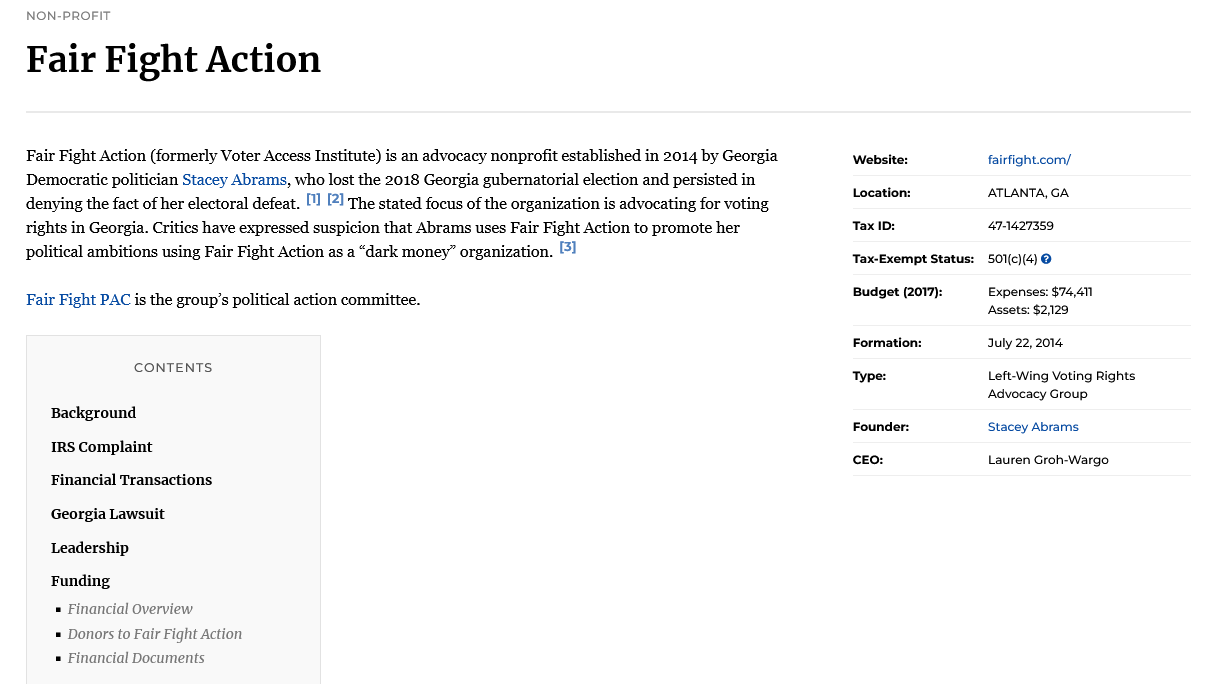Viewport: 1207px width, 684px height.
Task: Open Stacey Abrams founder link in sidebar
Action: (1033, 427)
